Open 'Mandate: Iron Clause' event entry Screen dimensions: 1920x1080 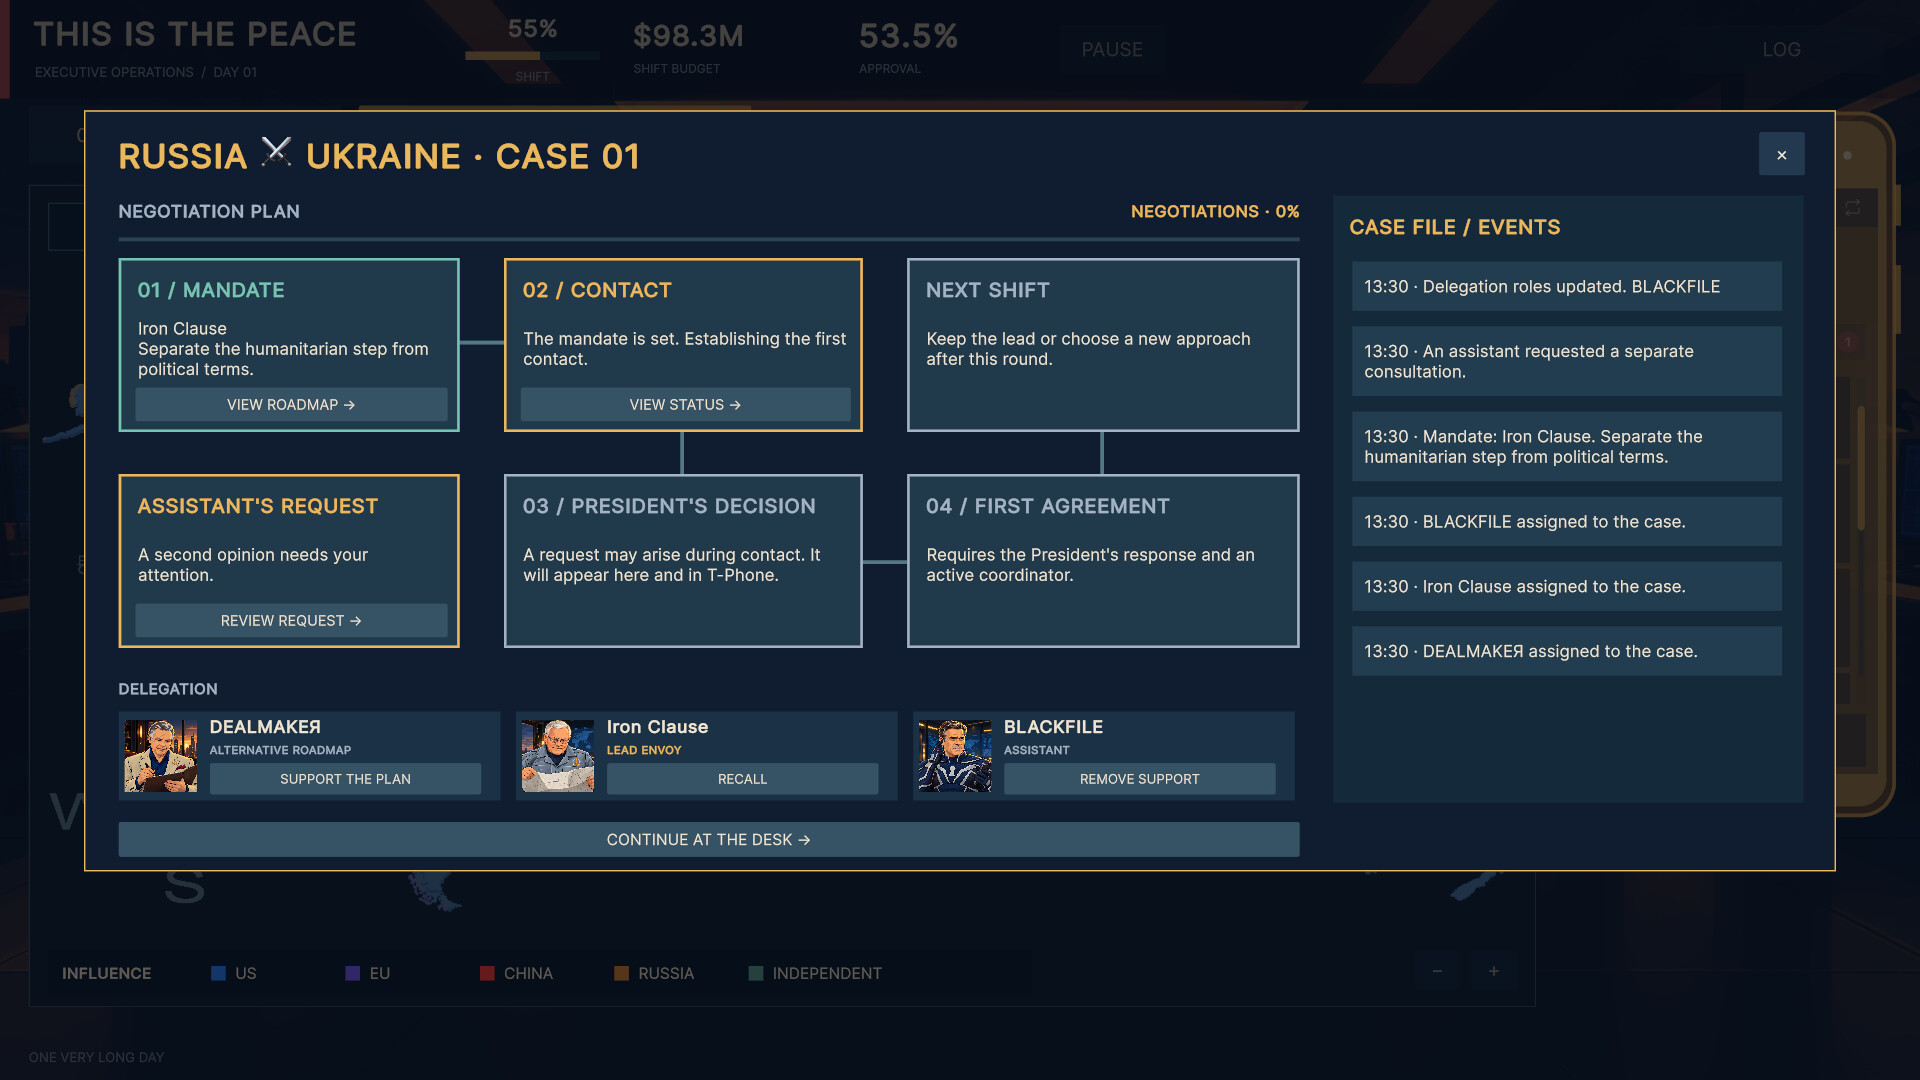1566,447
